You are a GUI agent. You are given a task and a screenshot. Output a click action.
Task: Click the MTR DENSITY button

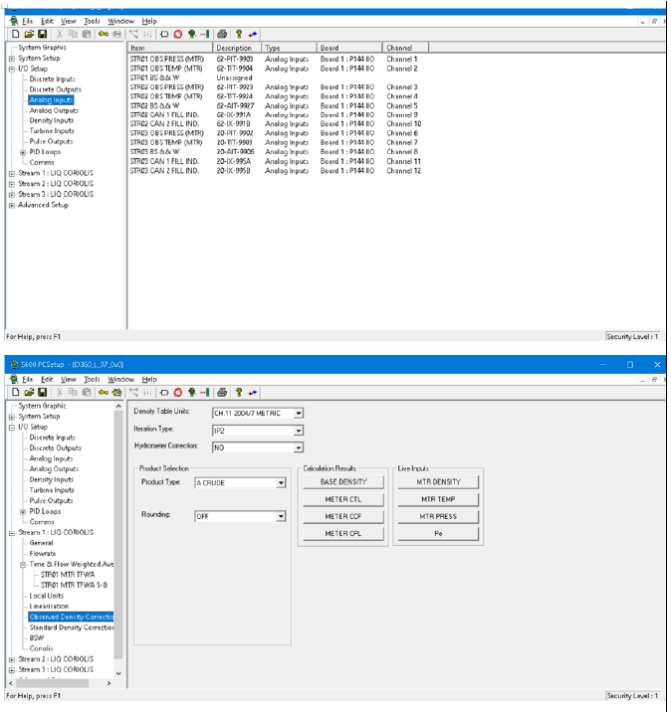[438, 482]
